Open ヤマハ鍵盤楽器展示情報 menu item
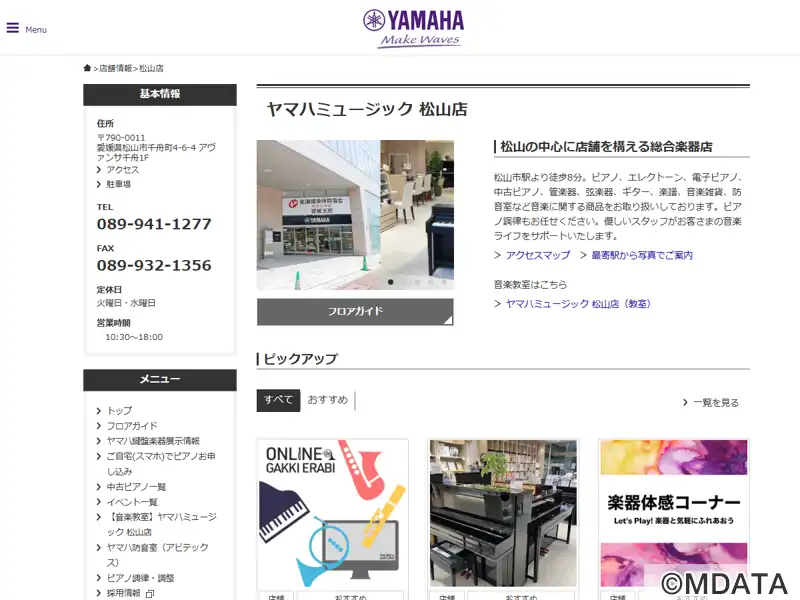The image size is (800, 600). [153, 441]
